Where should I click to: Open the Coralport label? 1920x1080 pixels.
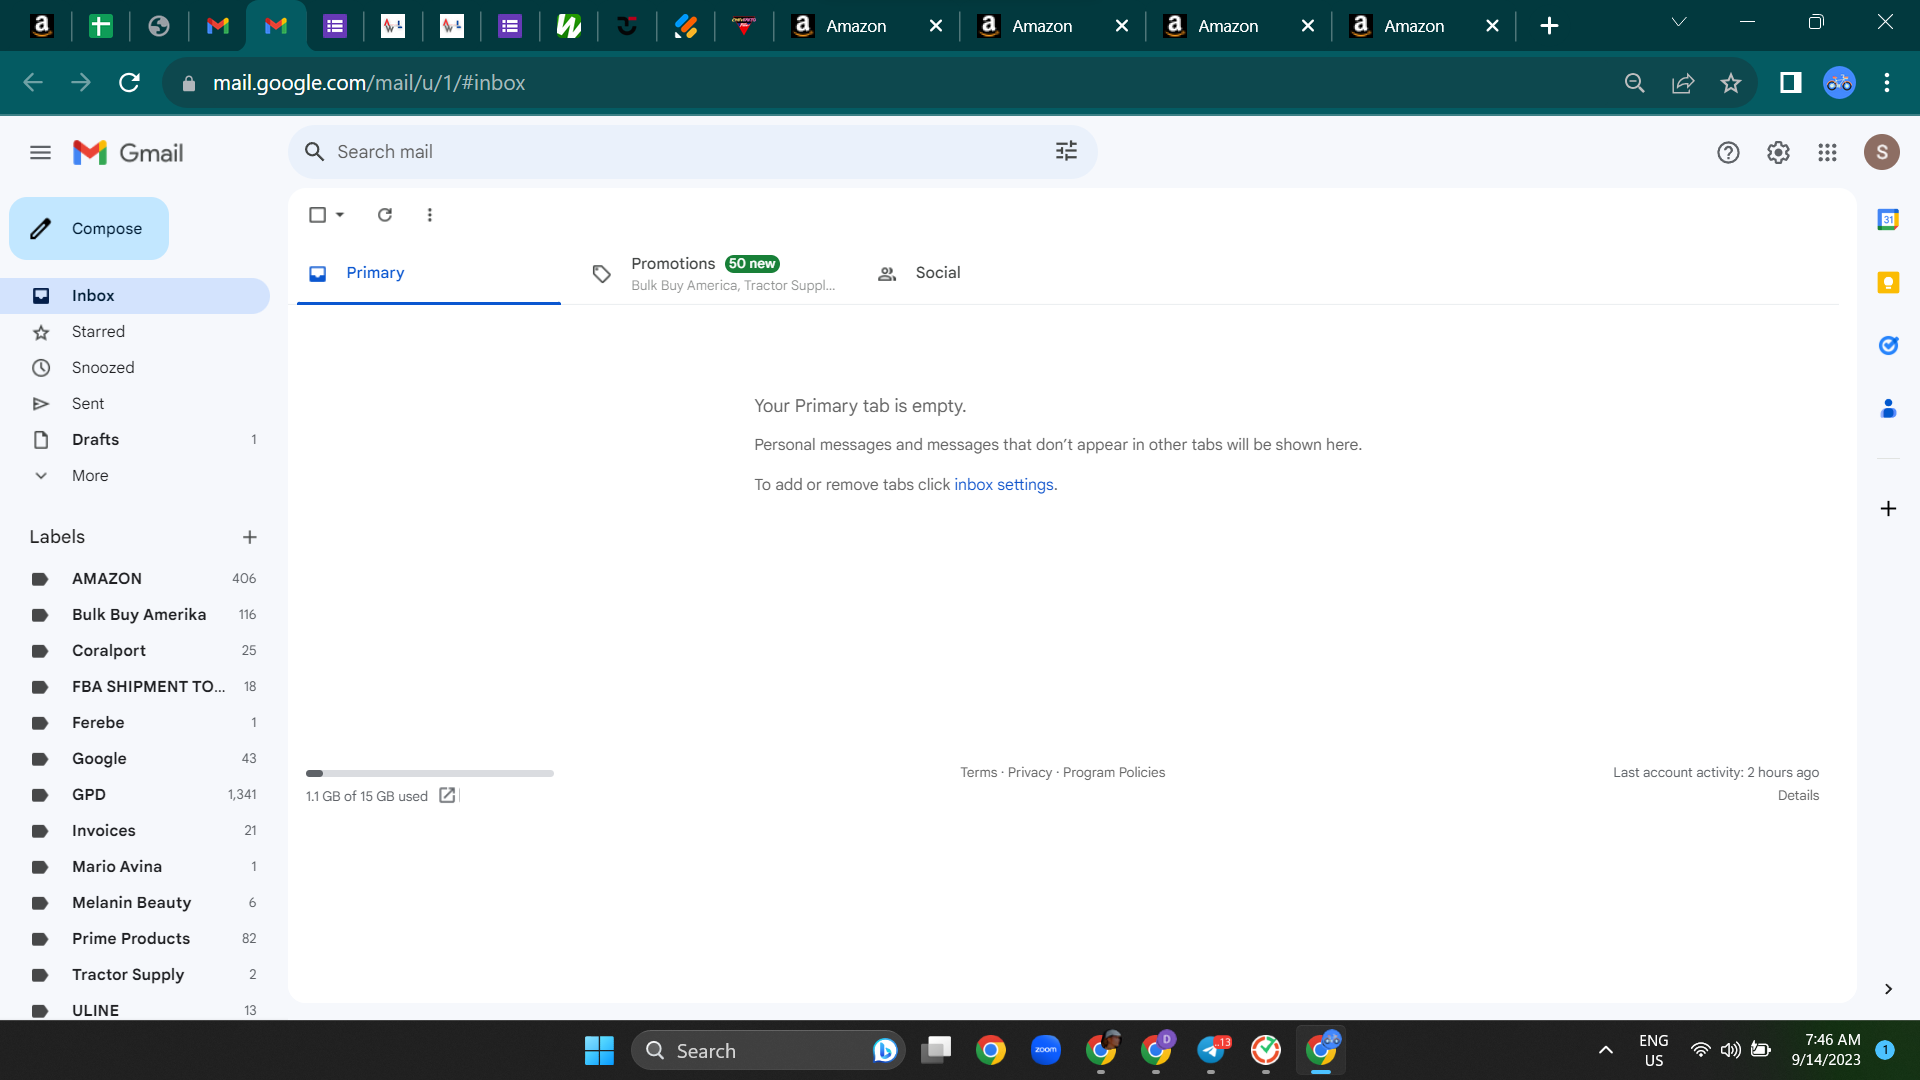(135, 651)
